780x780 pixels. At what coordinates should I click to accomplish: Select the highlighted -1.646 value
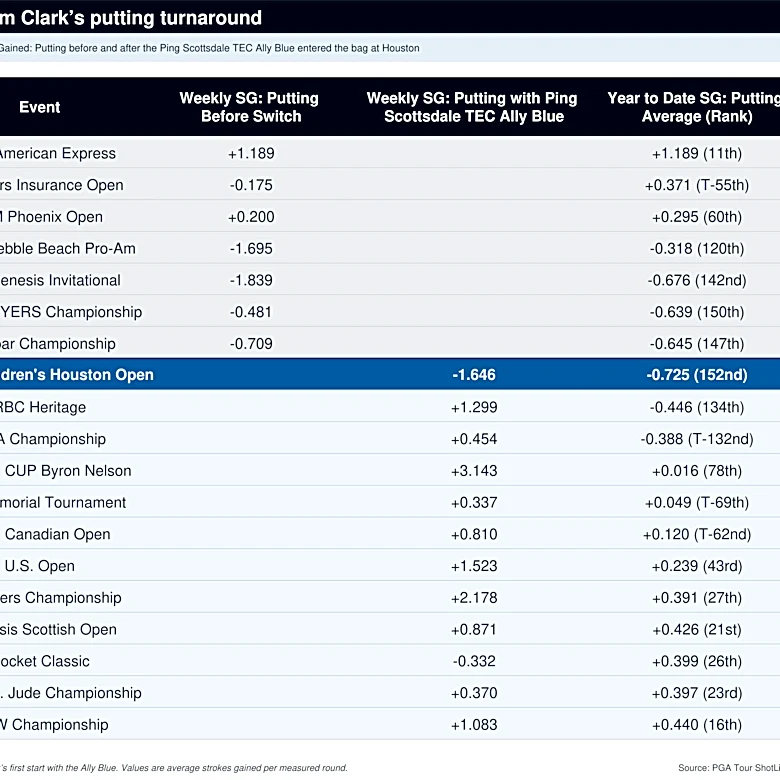[x=474, y=375]
